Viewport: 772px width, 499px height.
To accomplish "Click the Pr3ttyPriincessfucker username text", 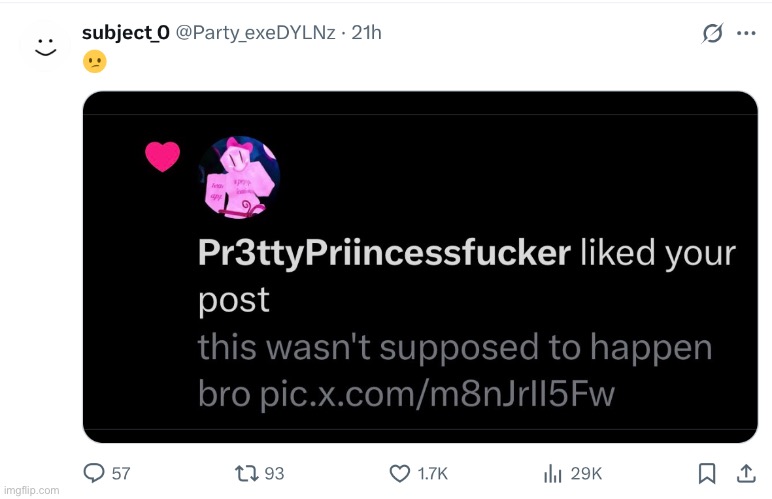I will click(384, 253).
